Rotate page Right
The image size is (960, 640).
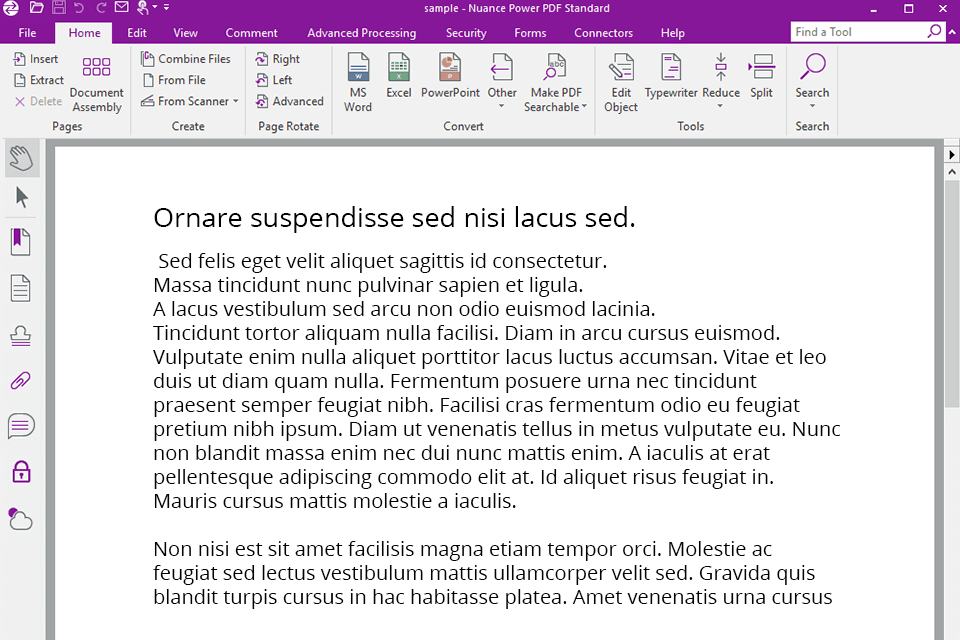[x=277, y=59]
